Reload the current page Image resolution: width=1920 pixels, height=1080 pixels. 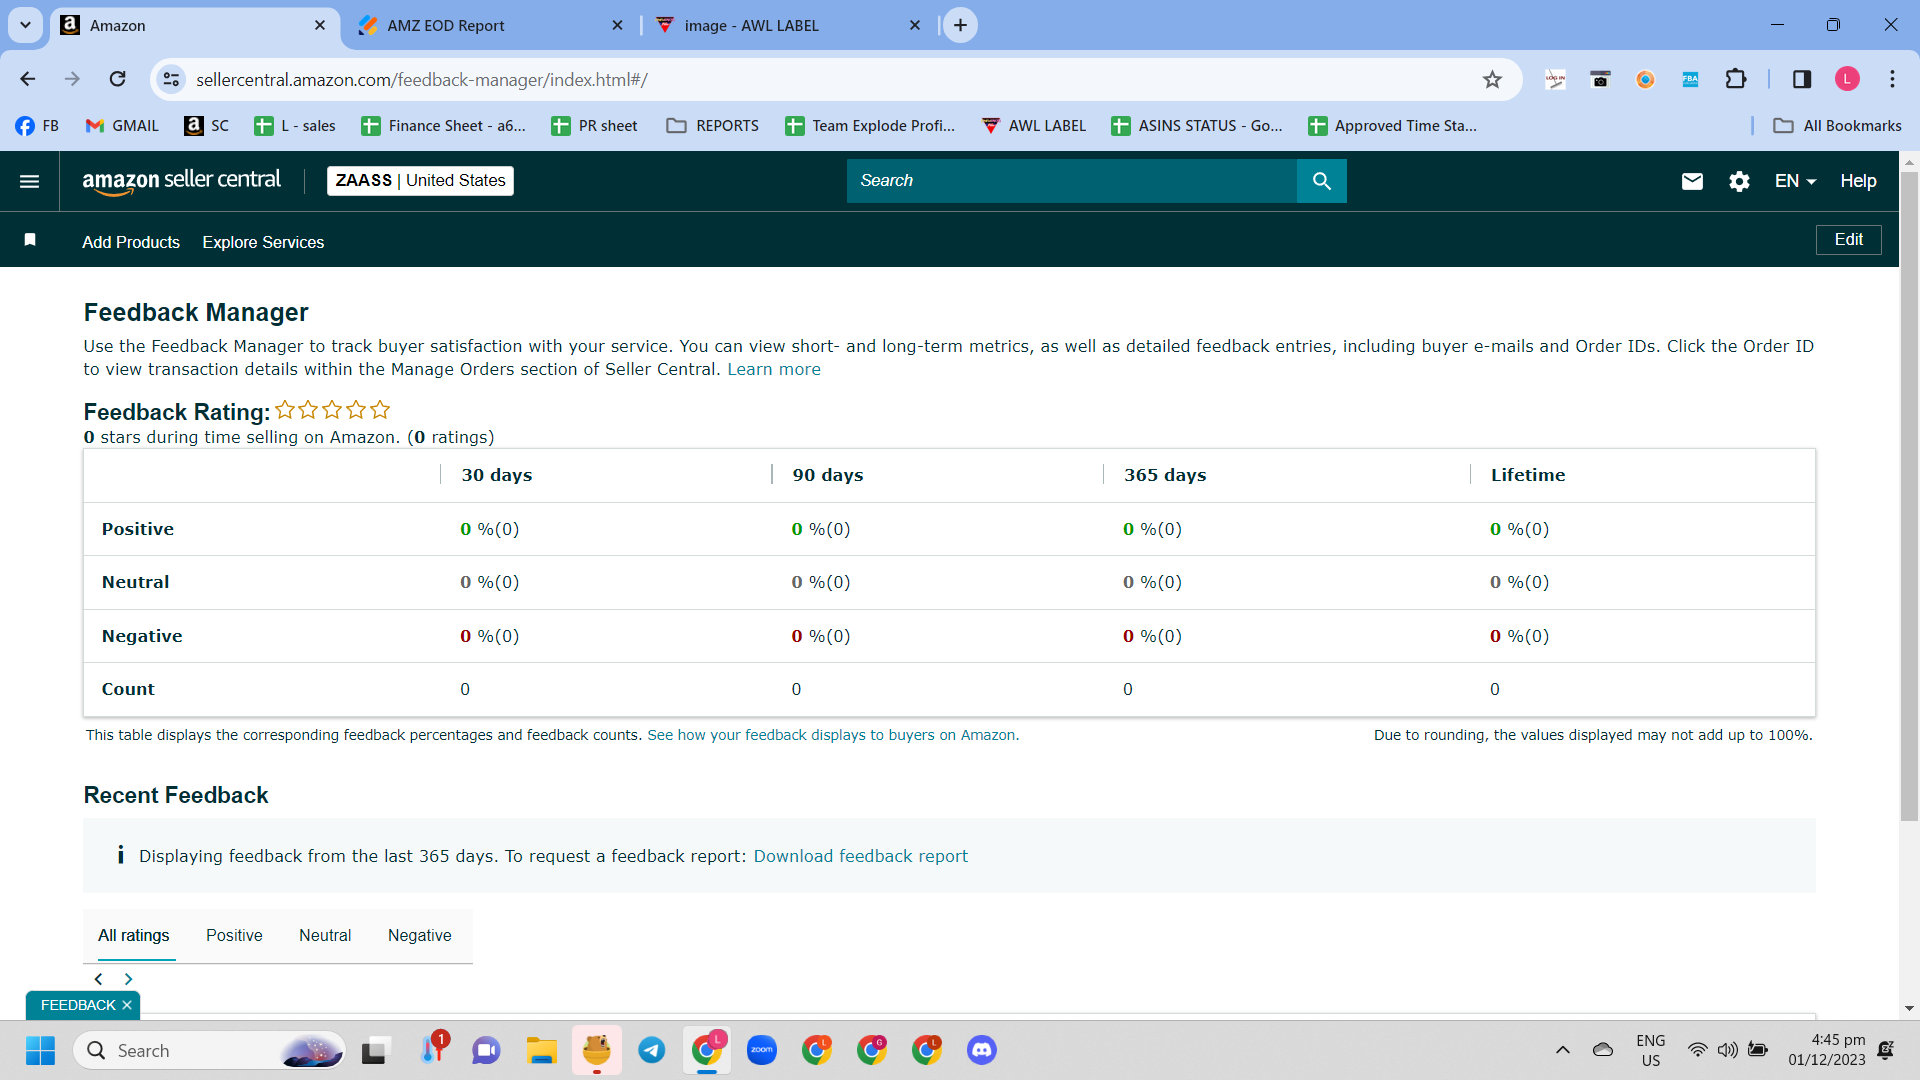click(x=118, y=79)
